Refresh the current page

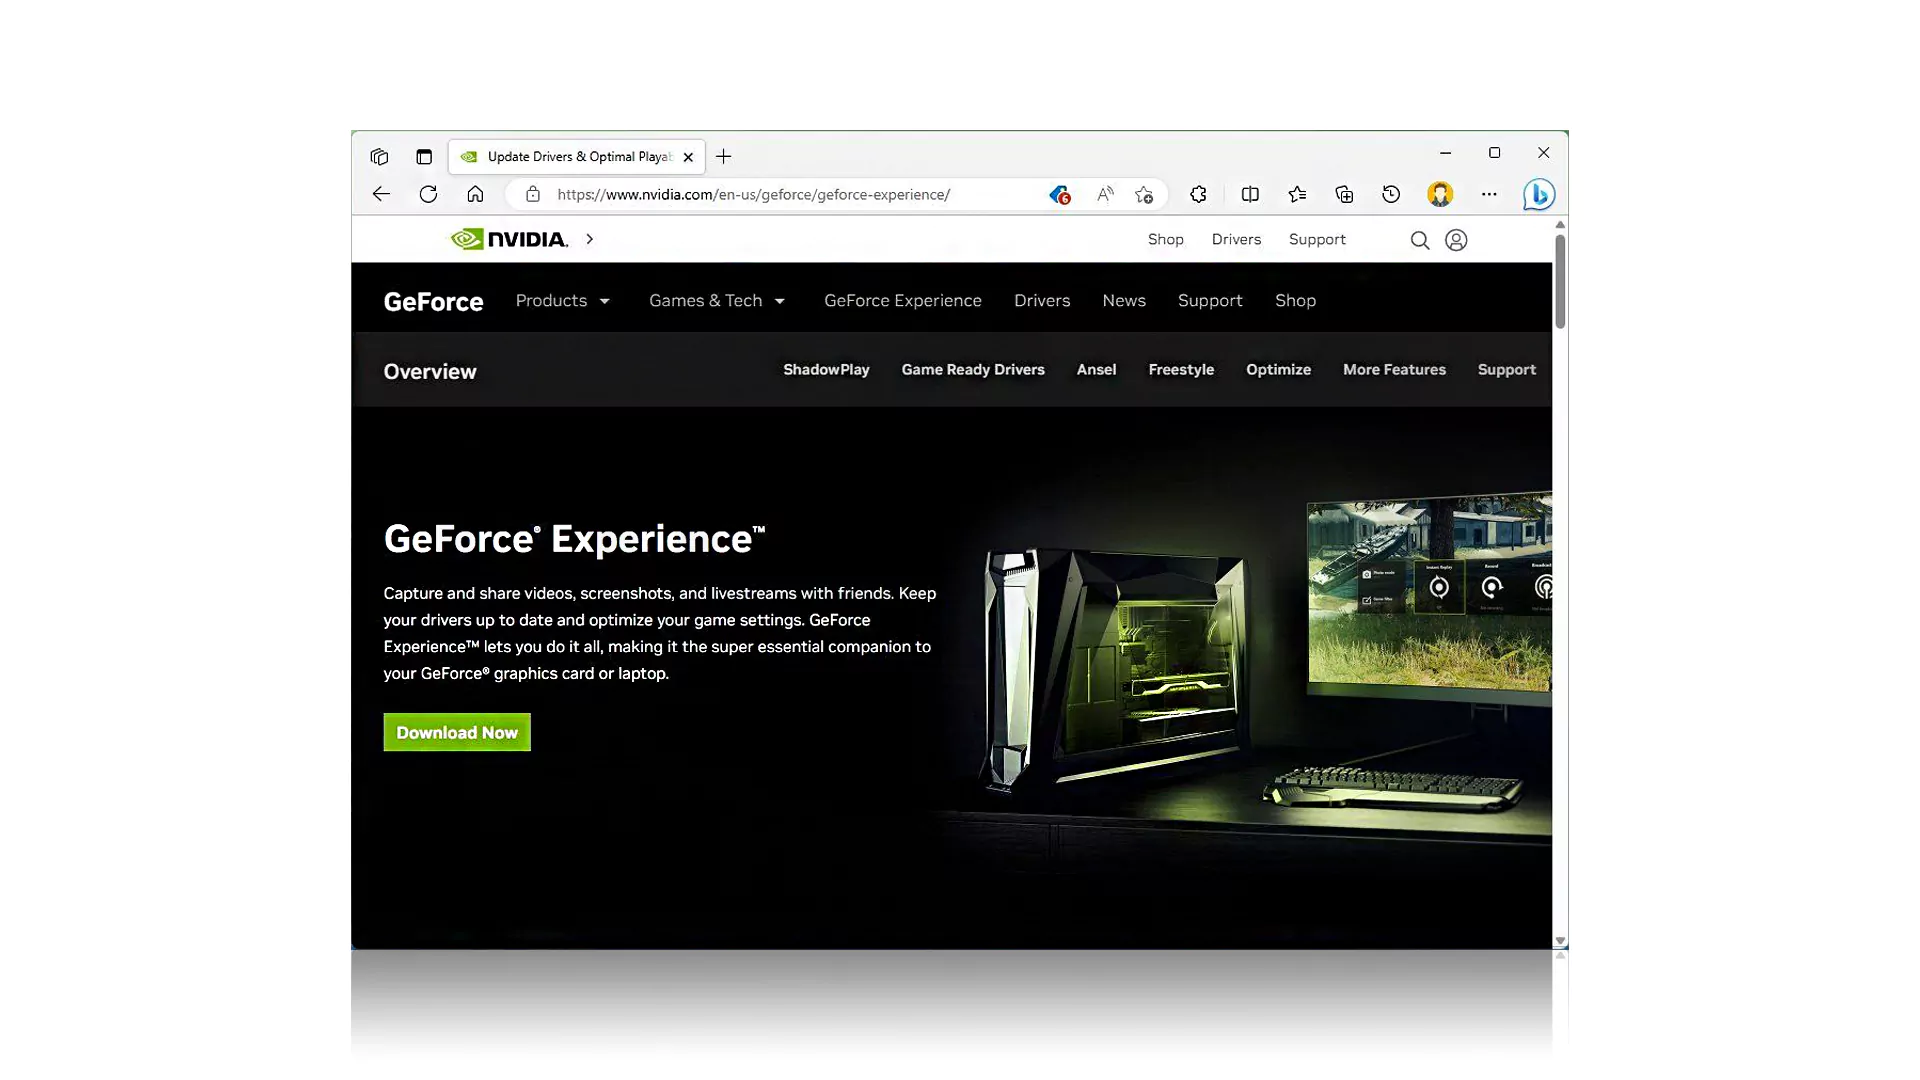coord(428,194)
